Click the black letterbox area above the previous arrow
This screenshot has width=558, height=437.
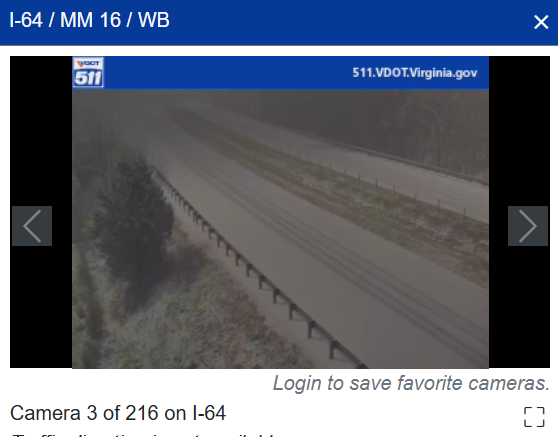(41, 131)
